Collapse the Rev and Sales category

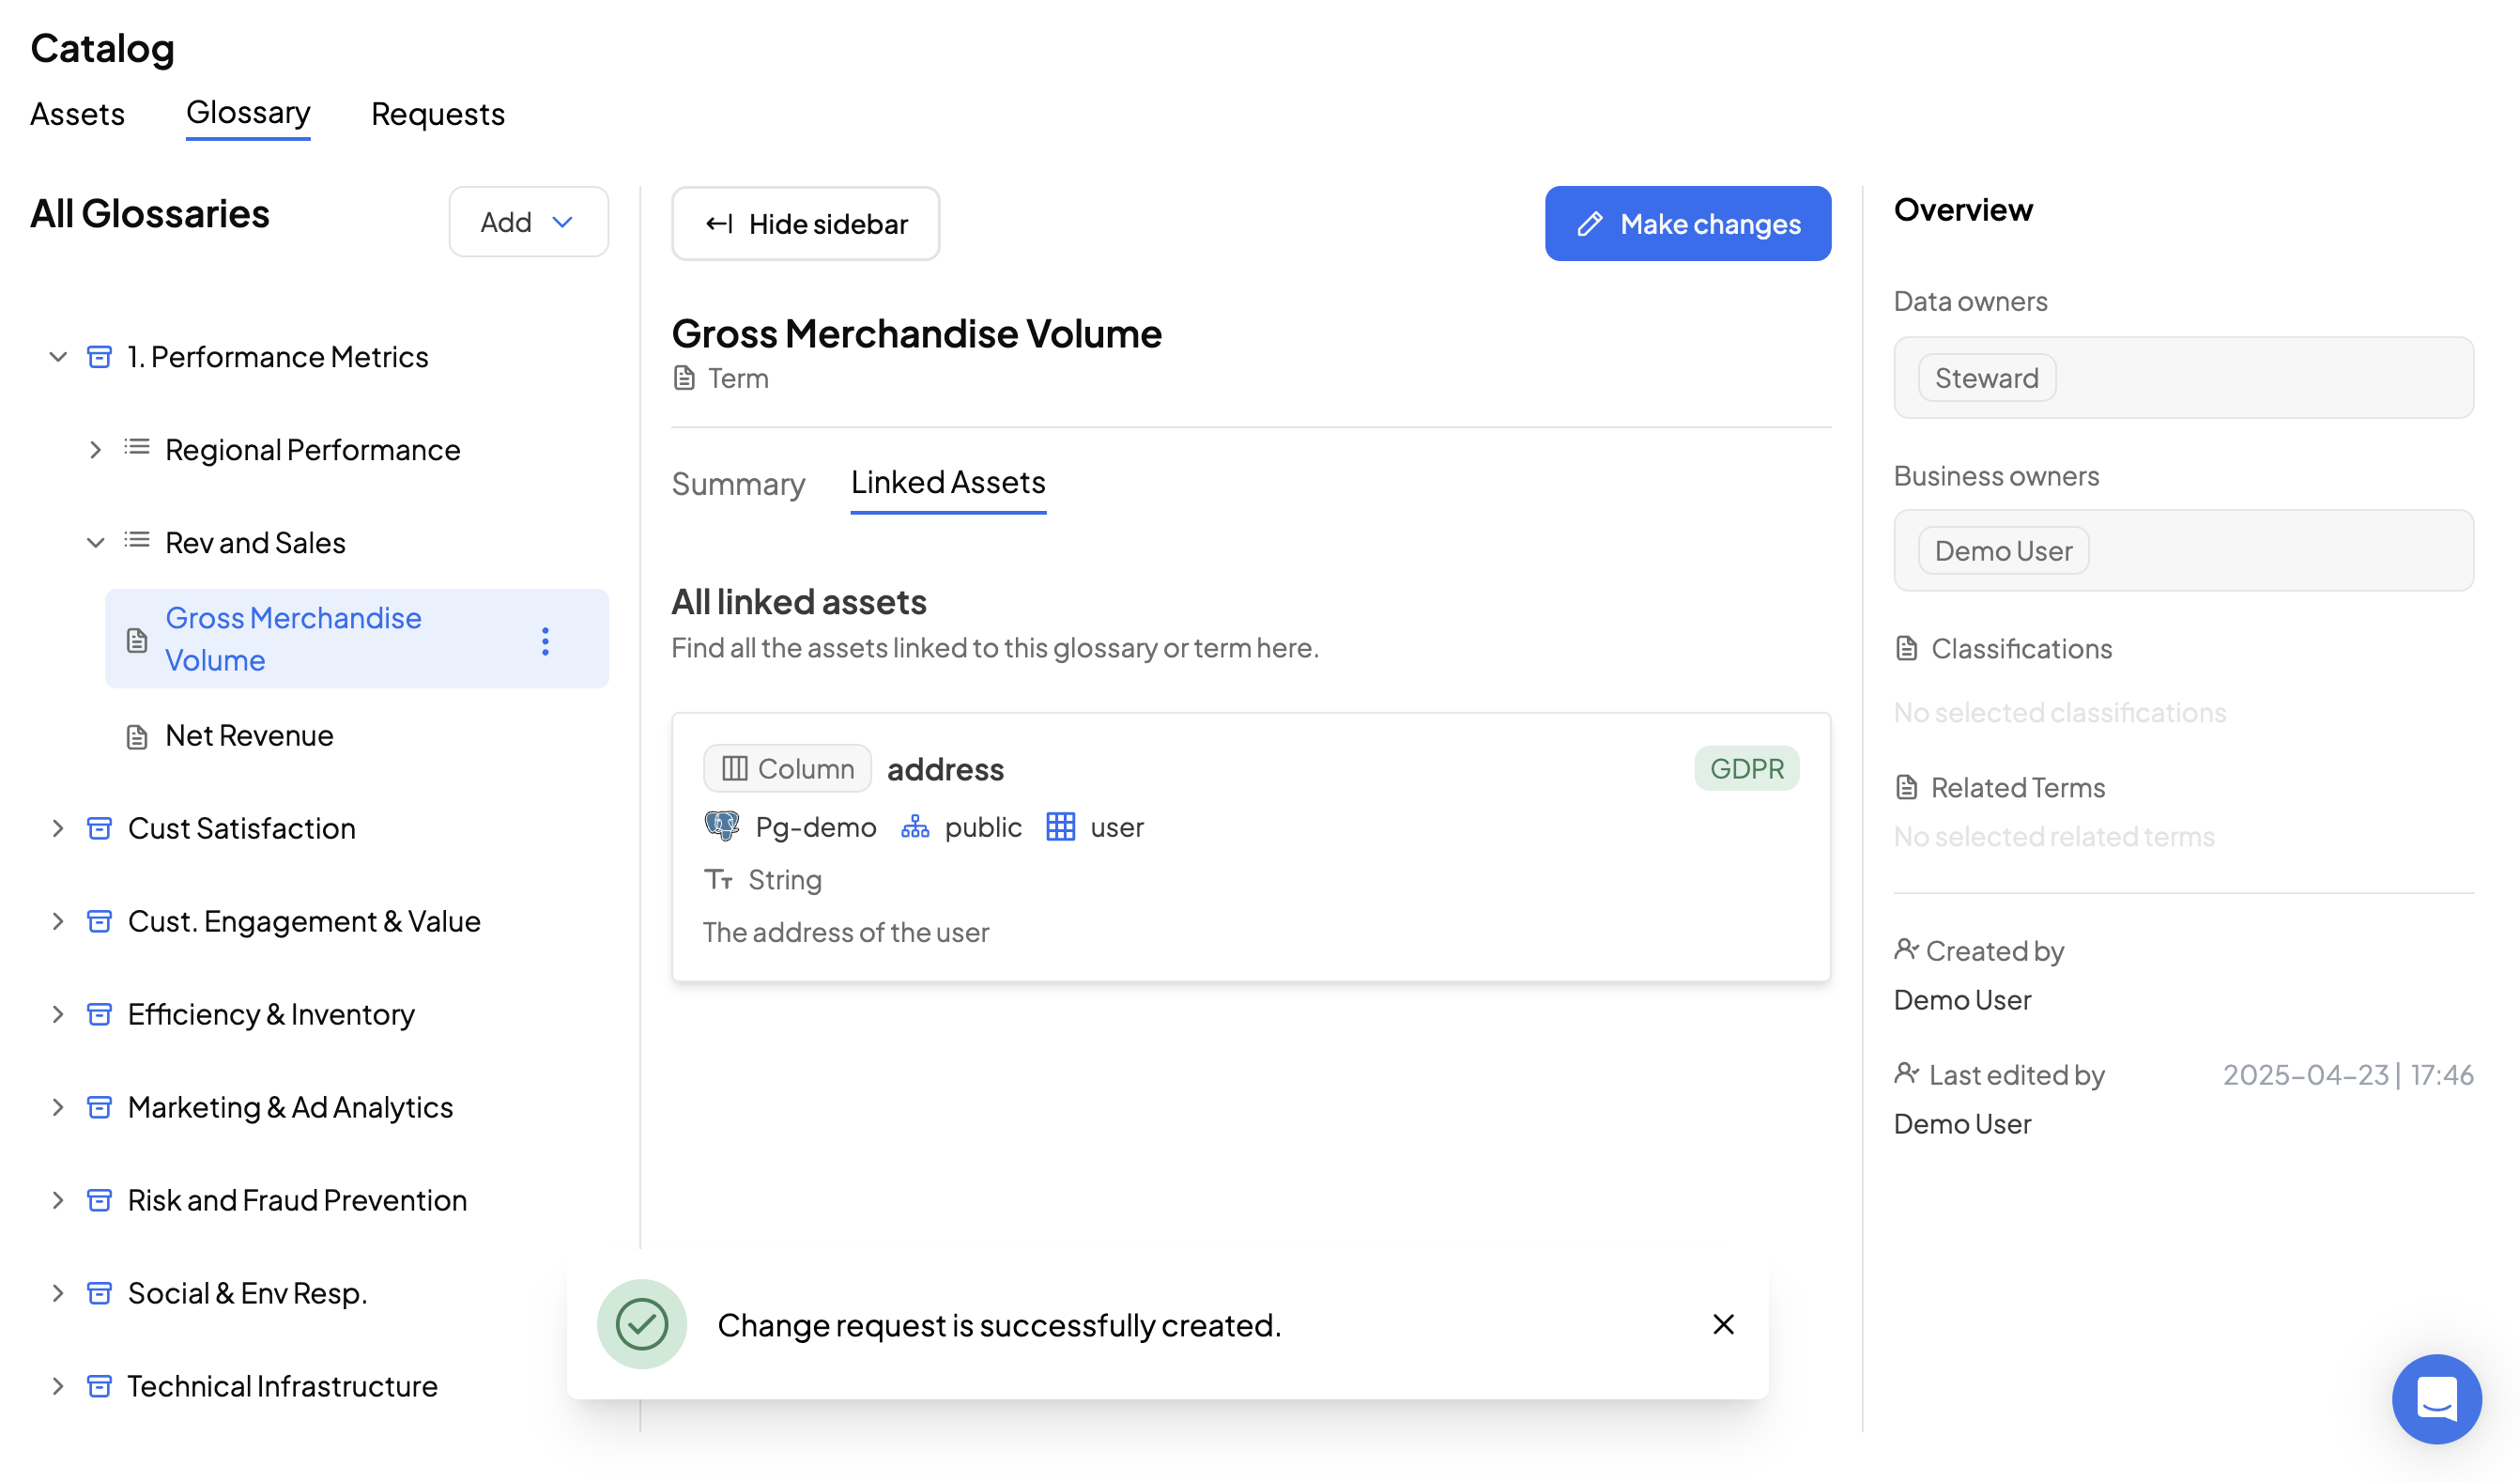coord(95,543)
